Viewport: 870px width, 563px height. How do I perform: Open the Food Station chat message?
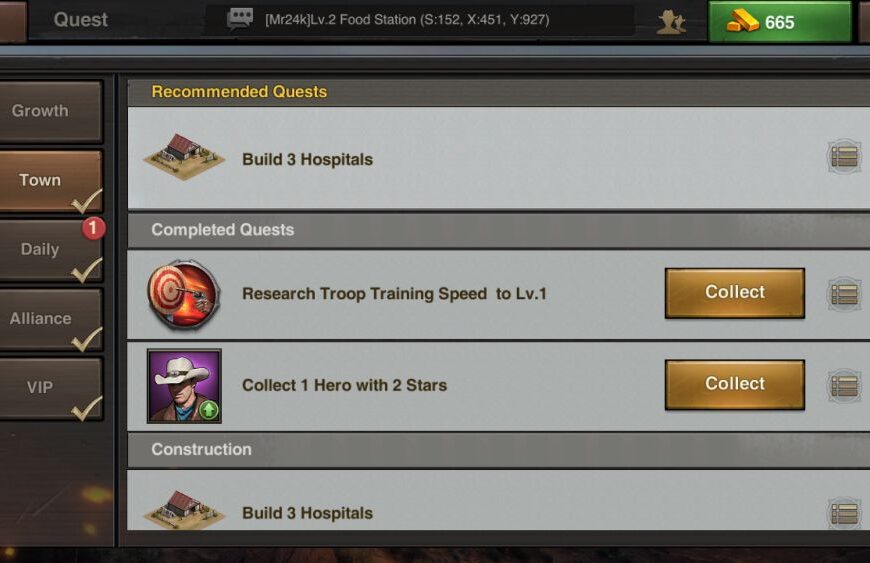[x=407, y=20]
